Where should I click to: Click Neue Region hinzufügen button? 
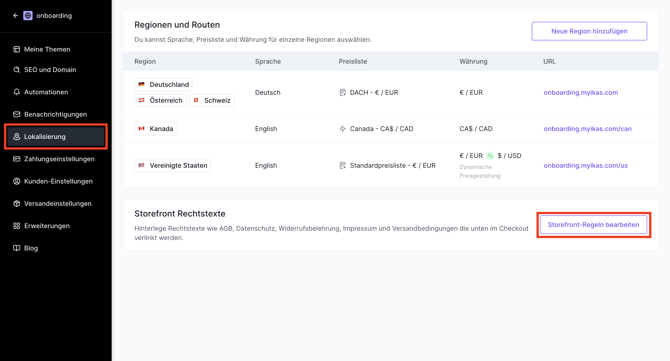(x=589, y=31)
